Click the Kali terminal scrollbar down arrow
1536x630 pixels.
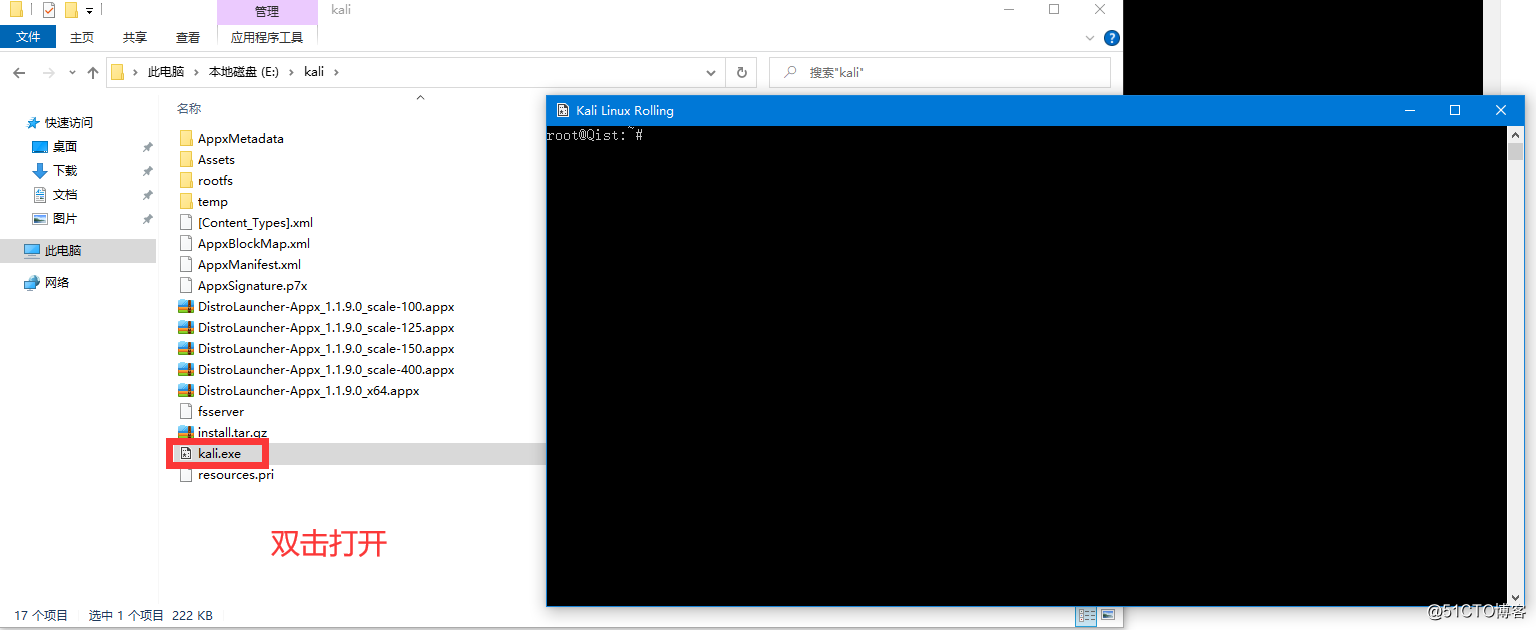pos(1515,597)
